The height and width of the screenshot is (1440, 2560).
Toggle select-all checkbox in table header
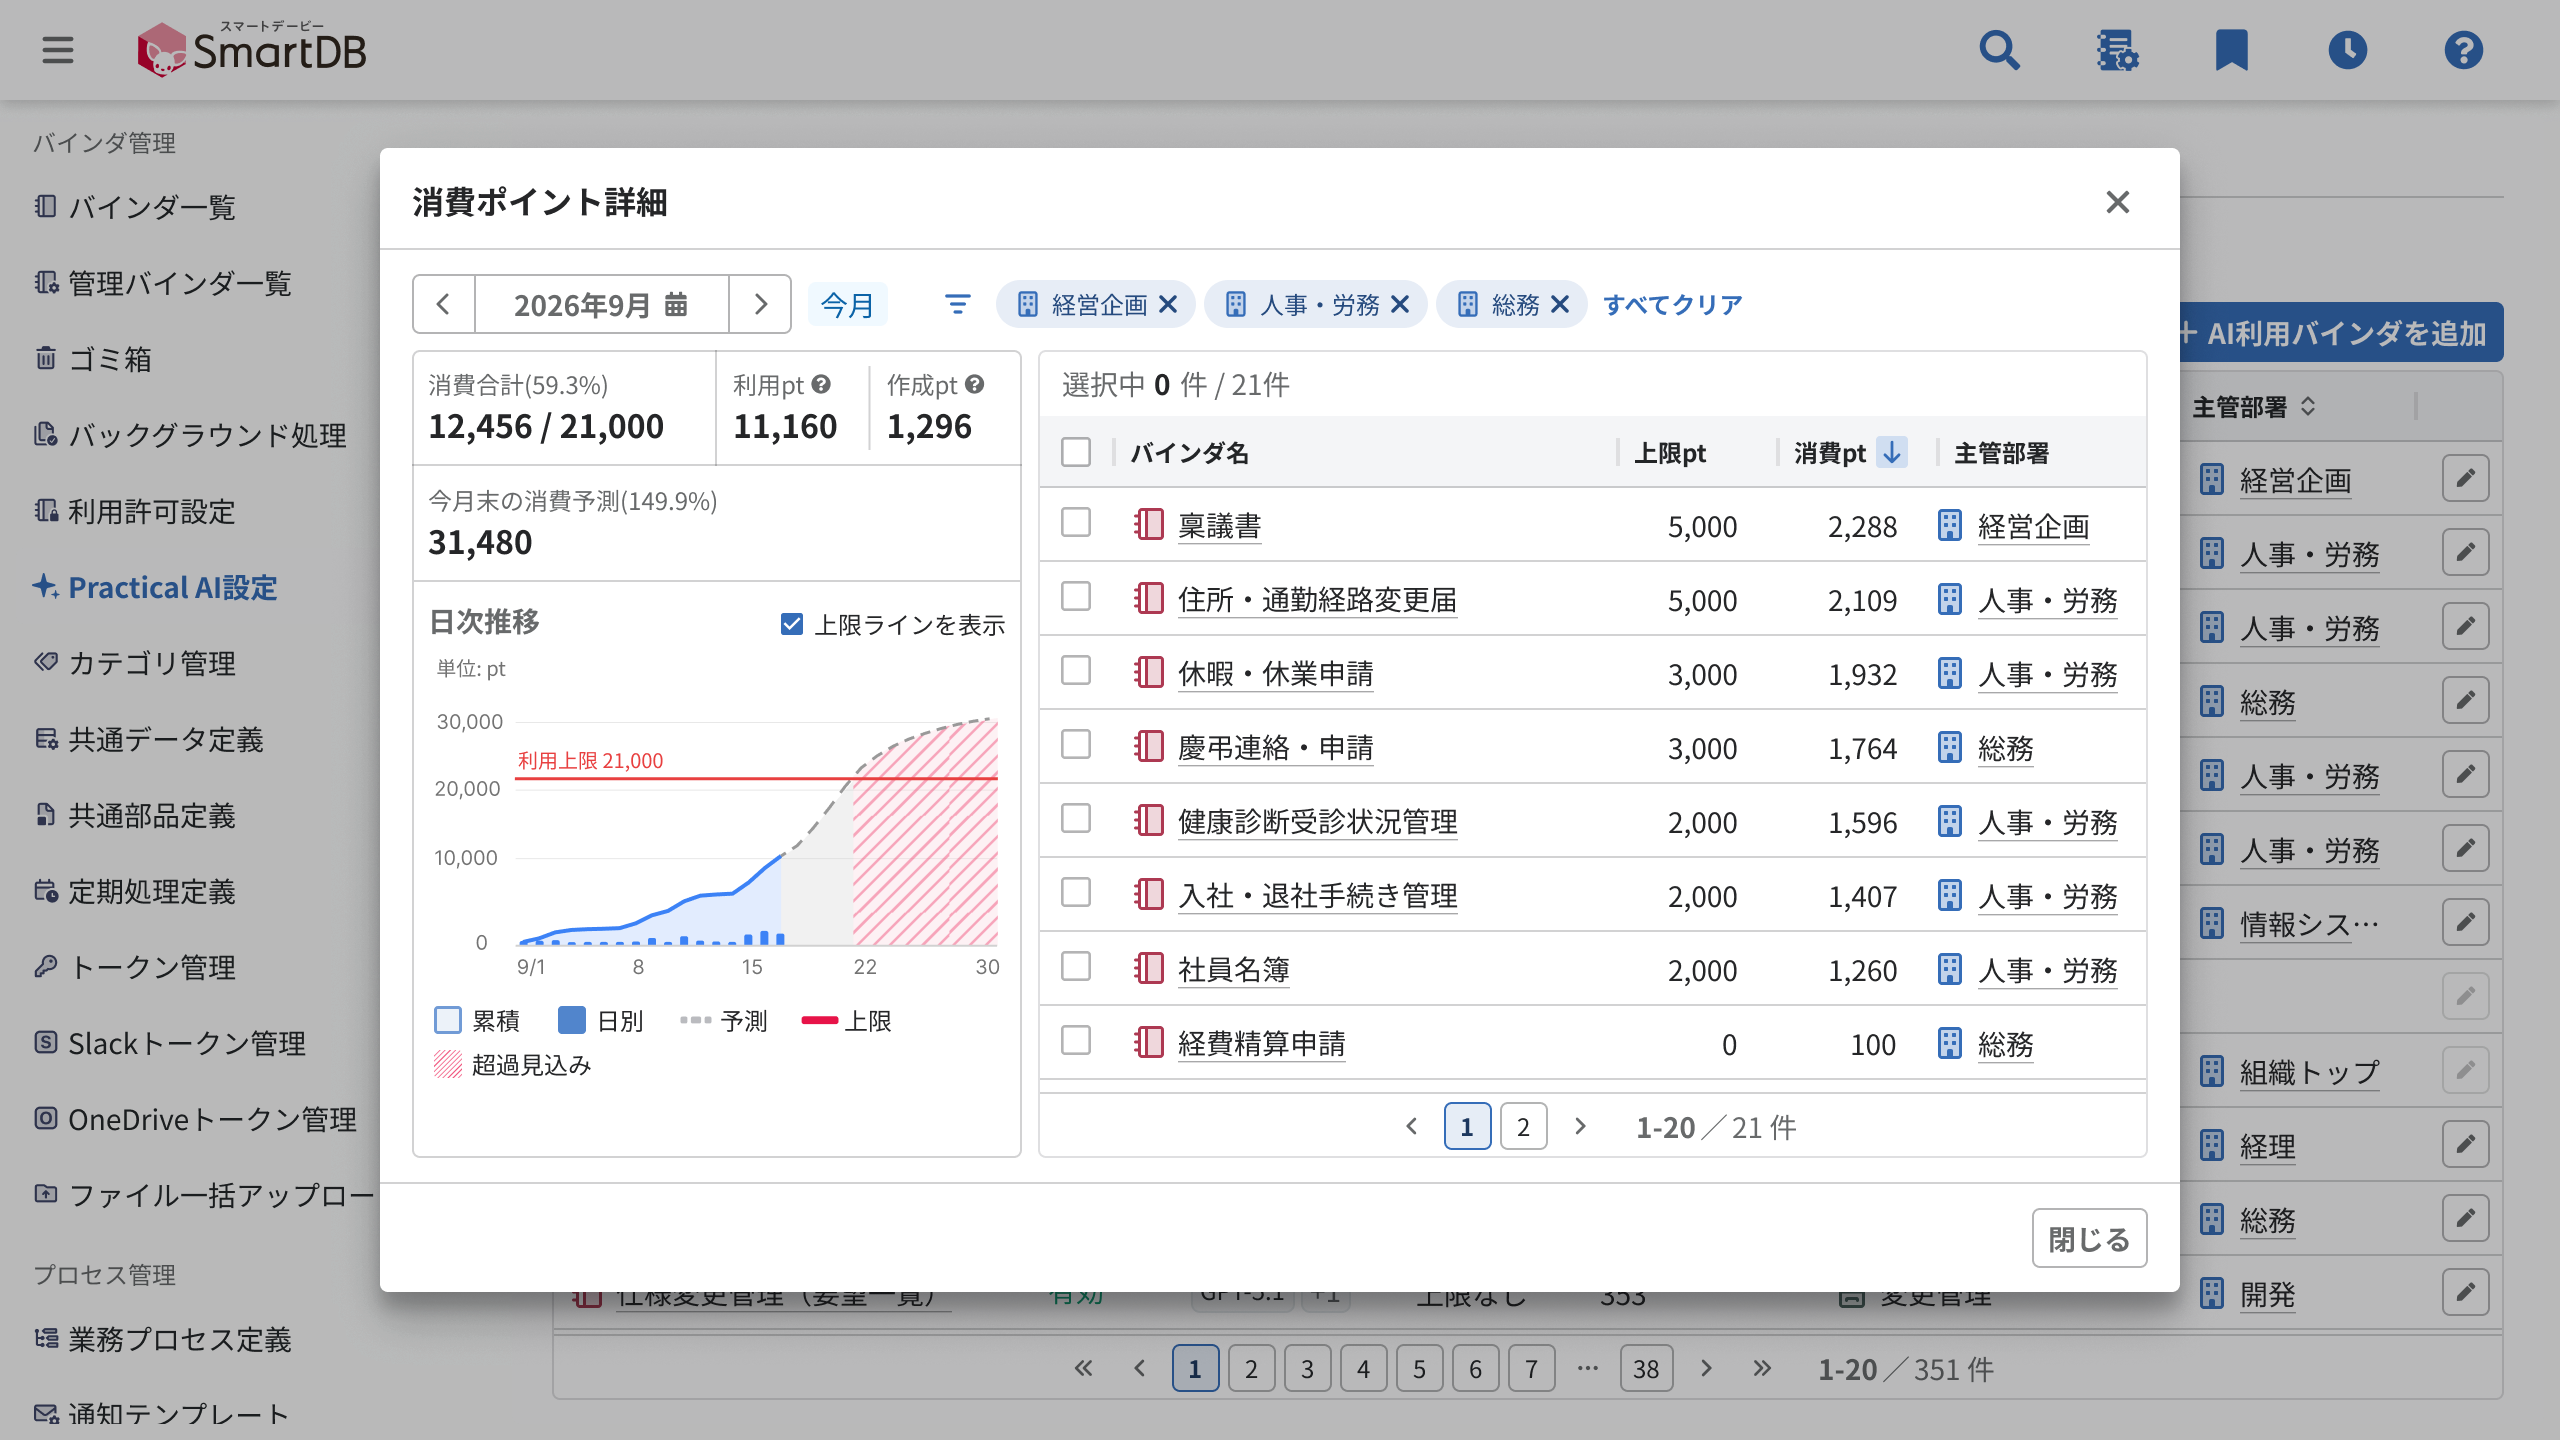pos(1076,452)
